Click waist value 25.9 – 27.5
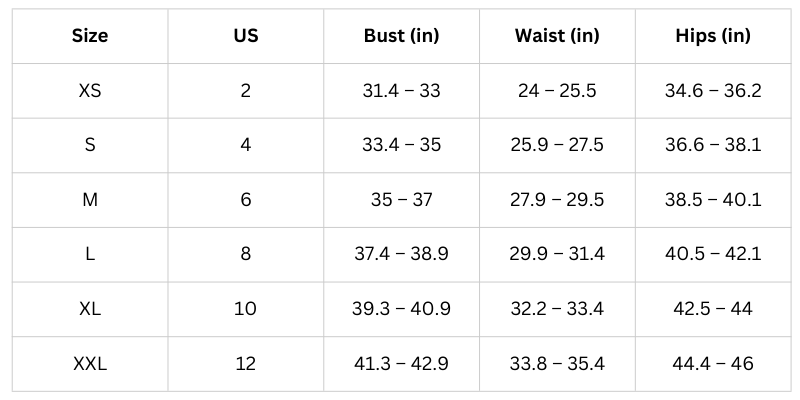Viewport: 800px width, 400px height. click(557, 145)
